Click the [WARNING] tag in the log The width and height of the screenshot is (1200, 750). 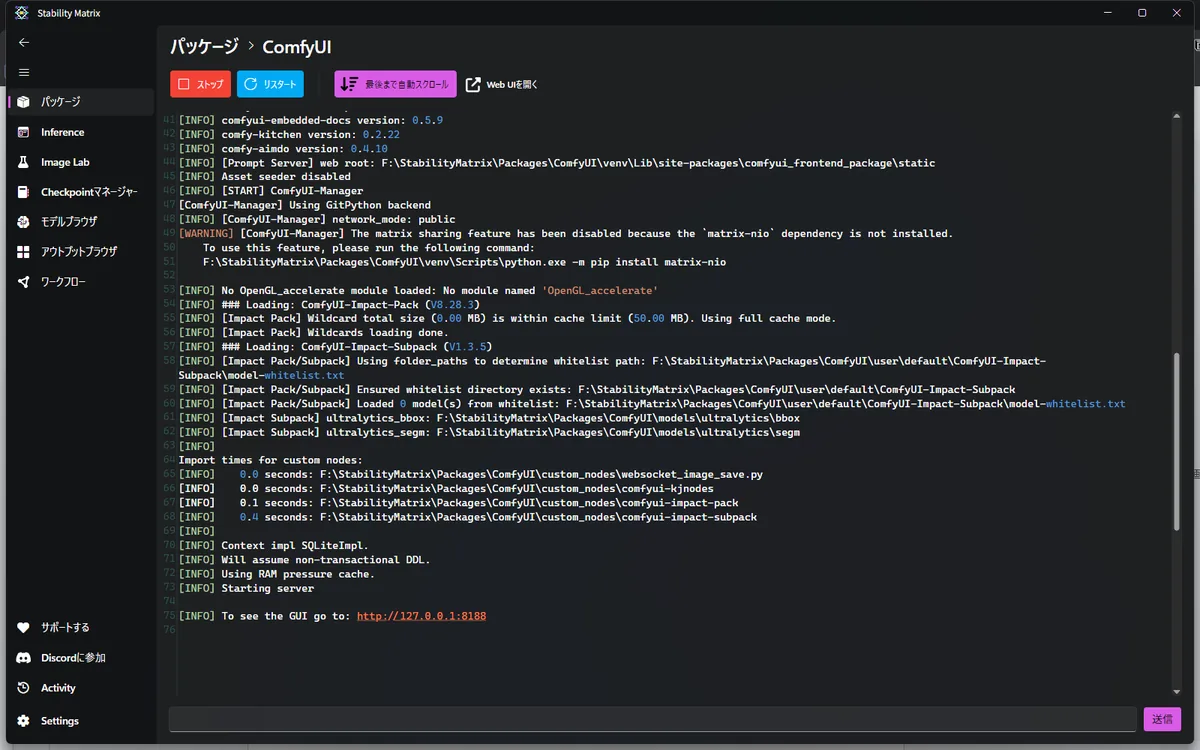pos(207,234)
